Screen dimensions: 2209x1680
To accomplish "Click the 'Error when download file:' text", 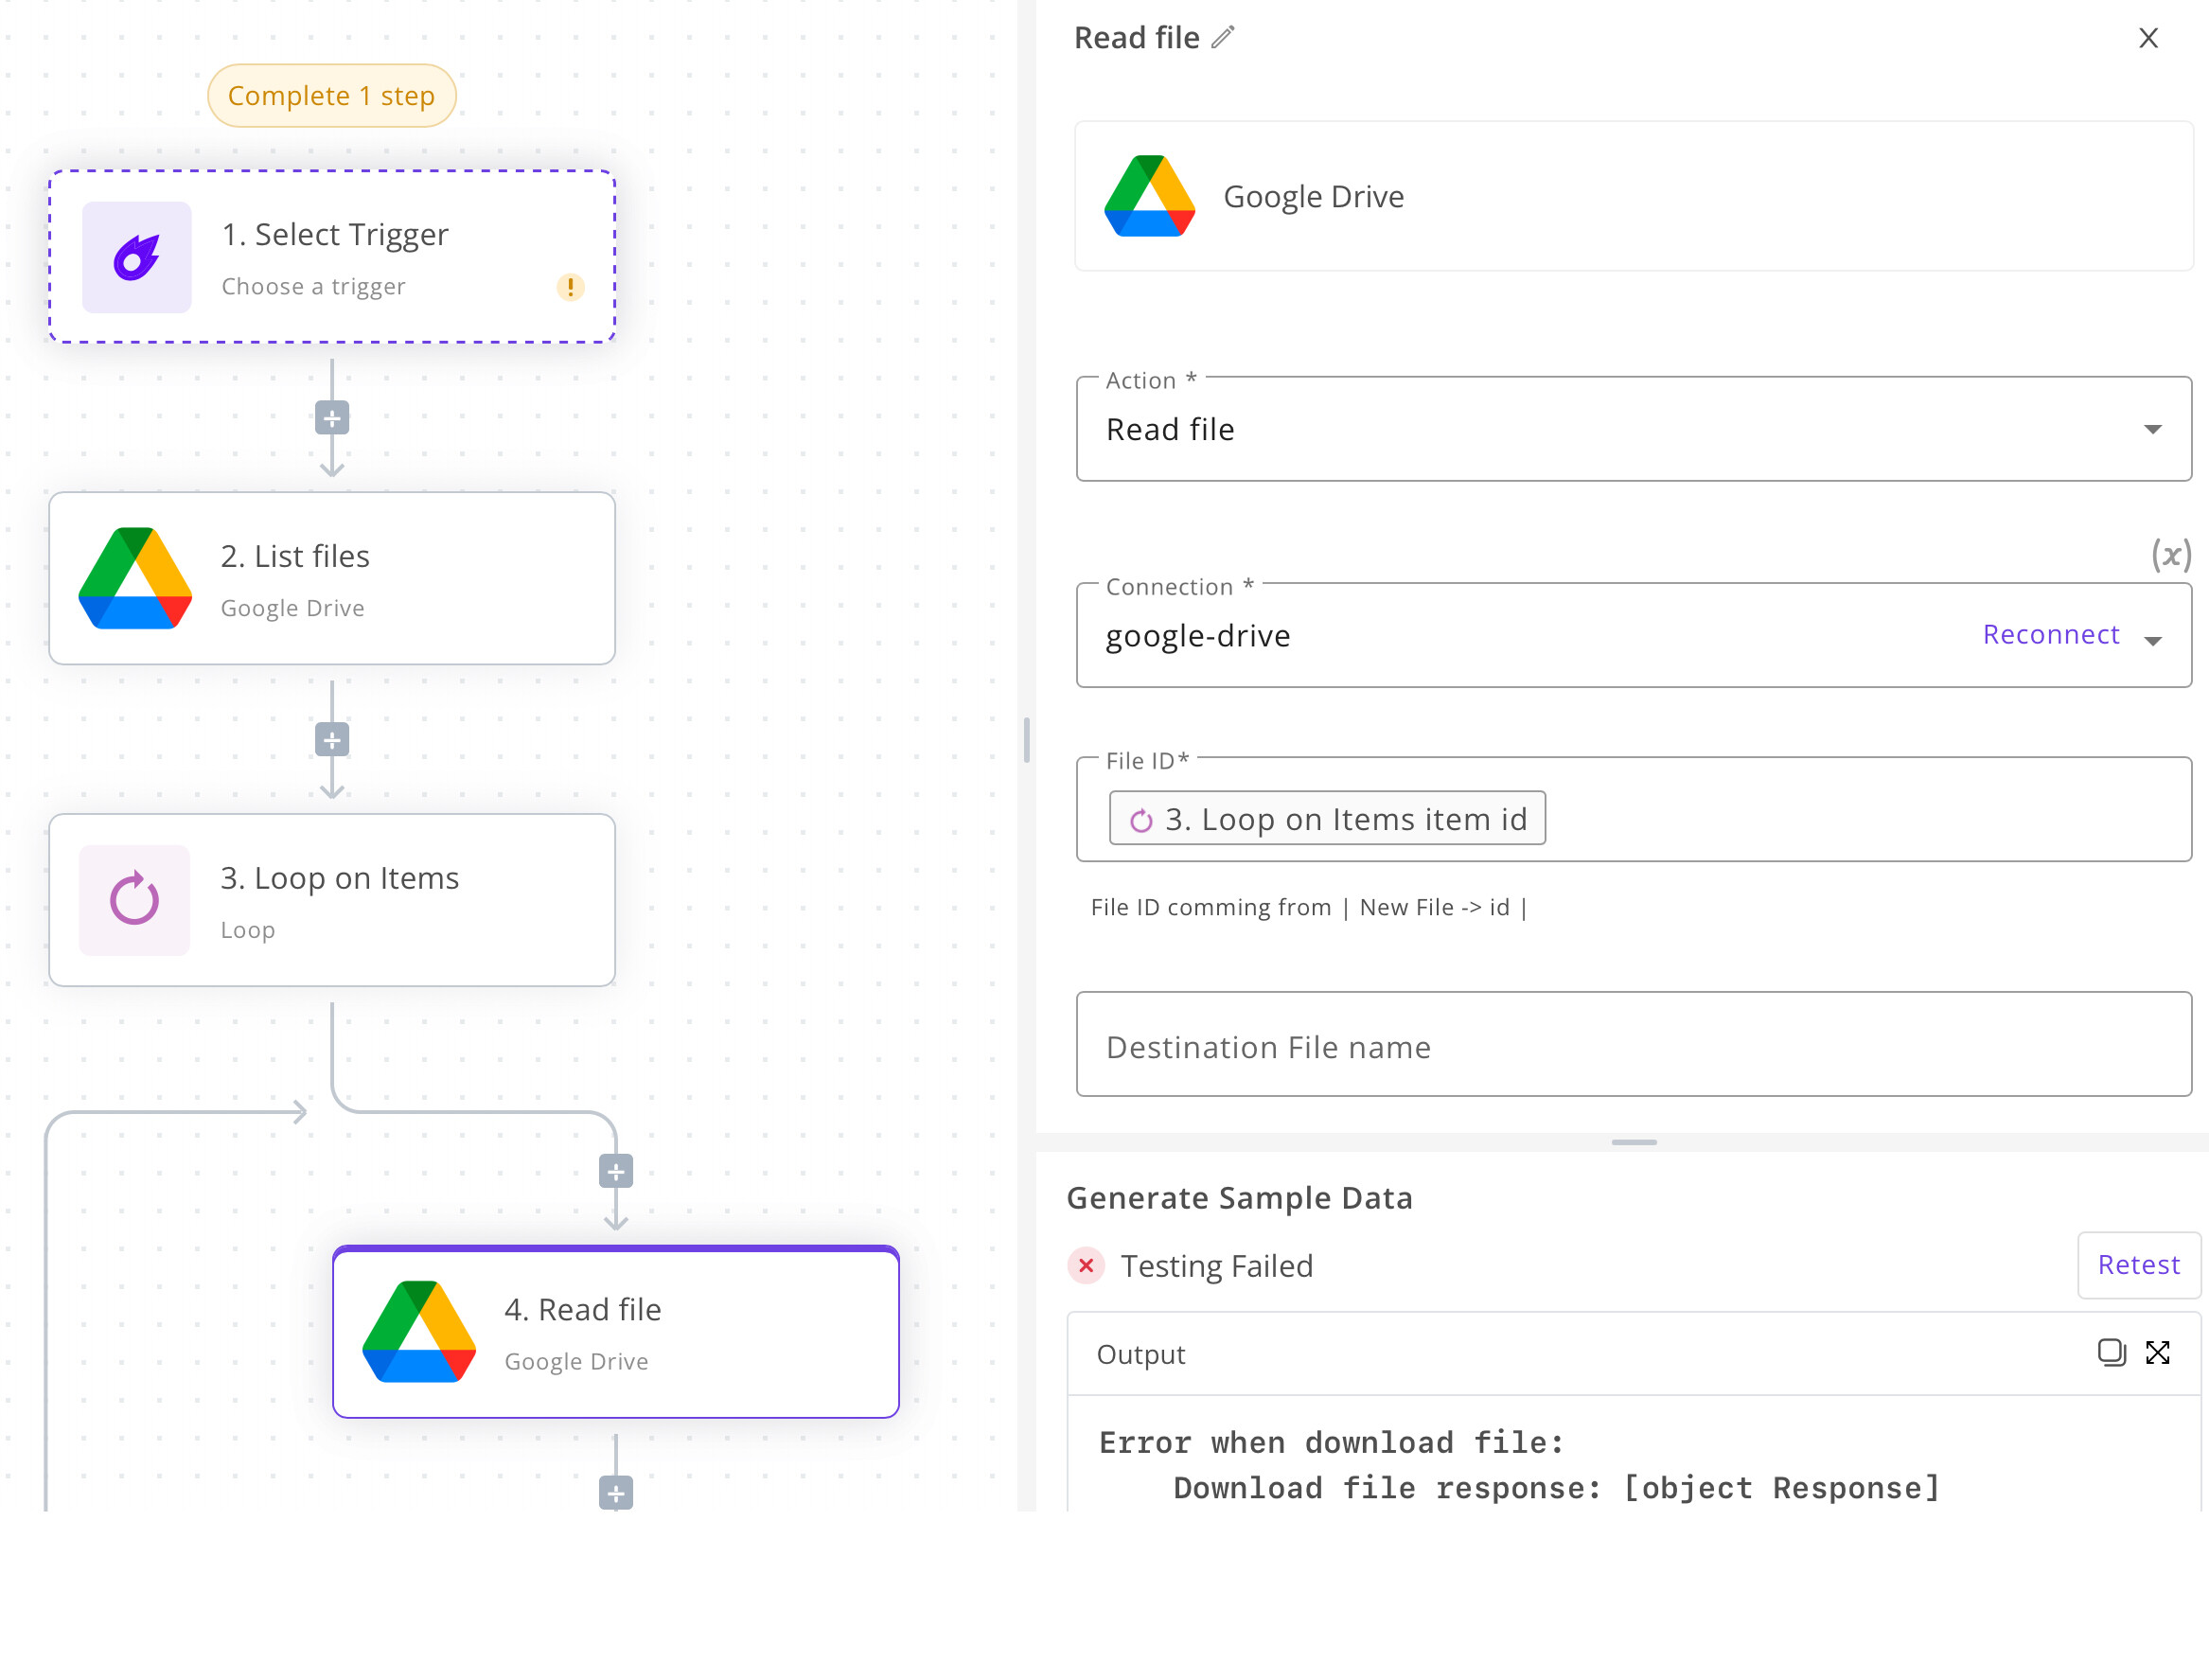I will pyautogui.click(x=1330, y=1442).
